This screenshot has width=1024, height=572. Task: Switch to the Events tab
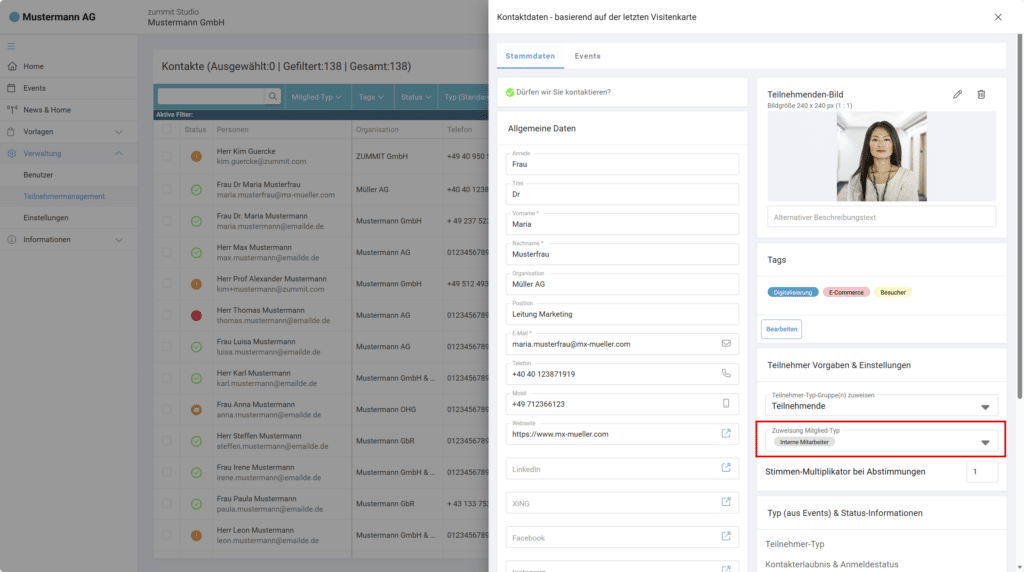587,56
